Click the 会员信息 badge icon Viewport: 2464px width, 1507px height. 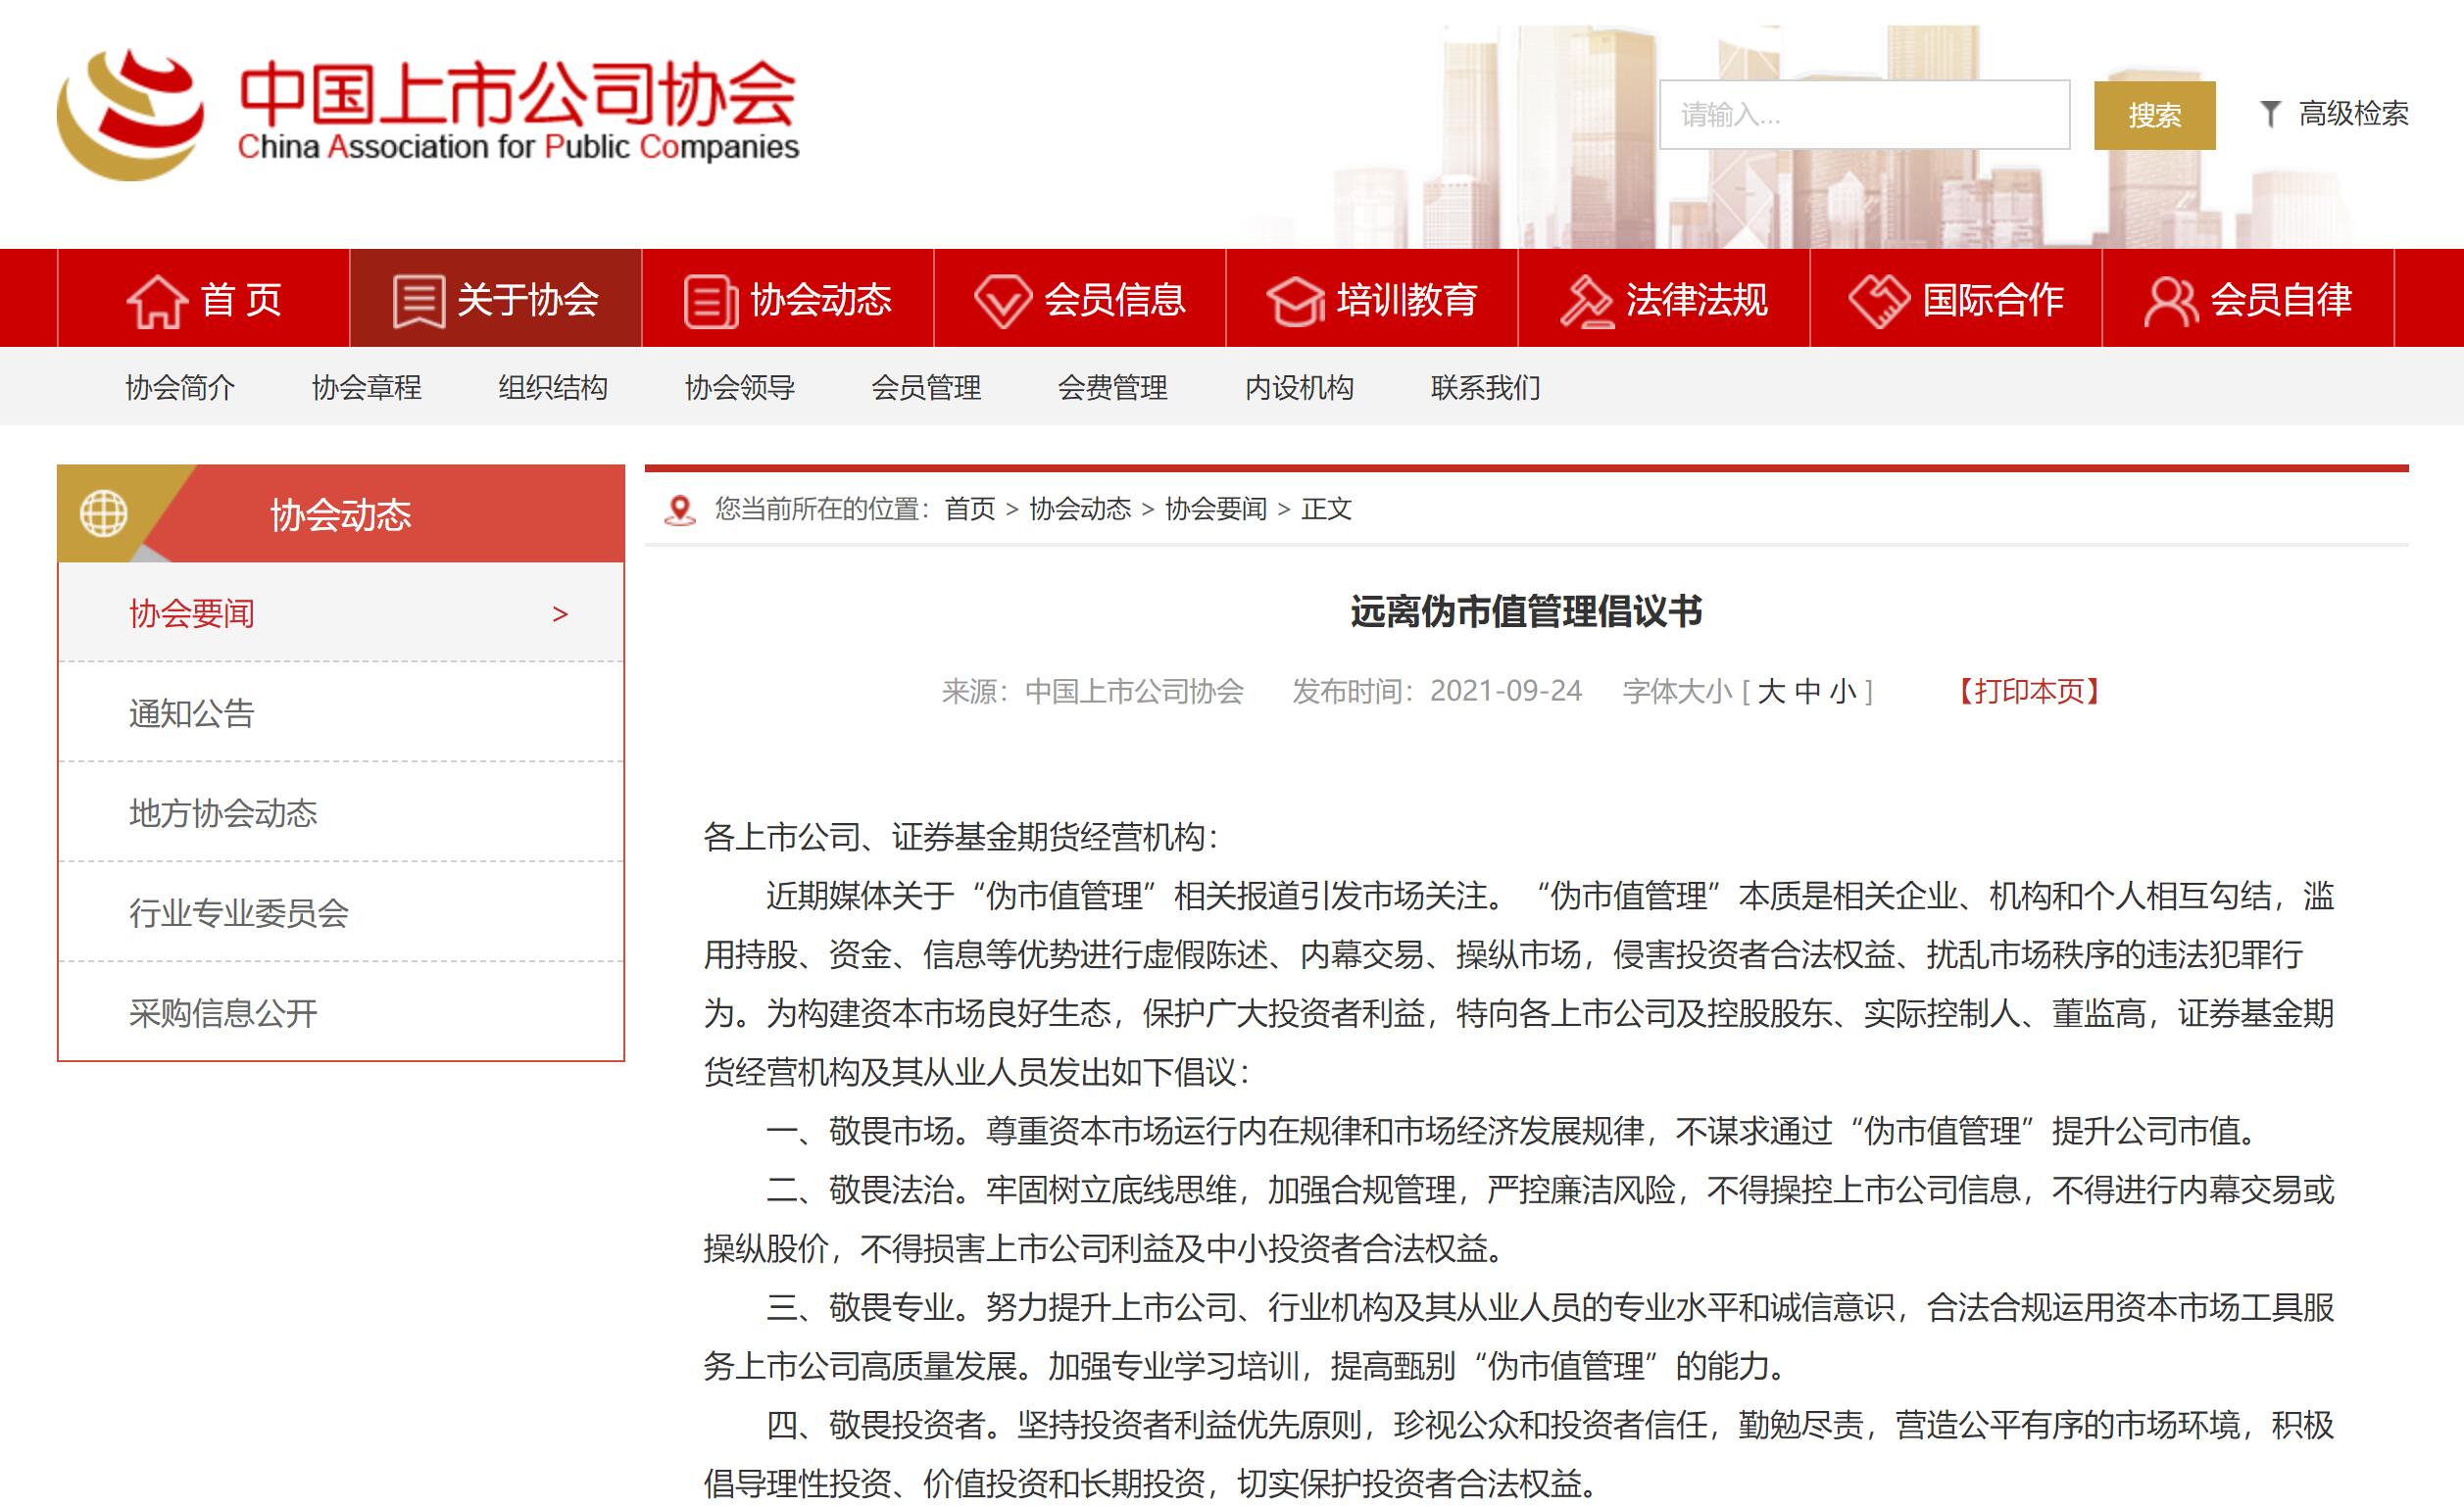click(1003, 299)
